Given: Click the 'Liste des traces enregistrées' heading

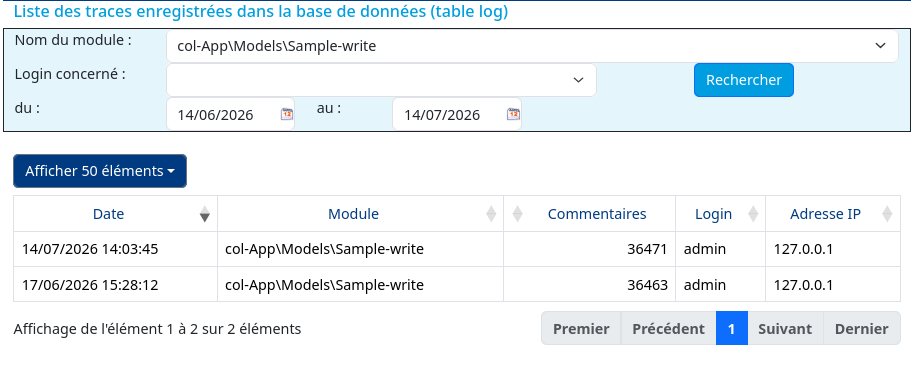Looking at the screenshot, I should tap(261, 12).
